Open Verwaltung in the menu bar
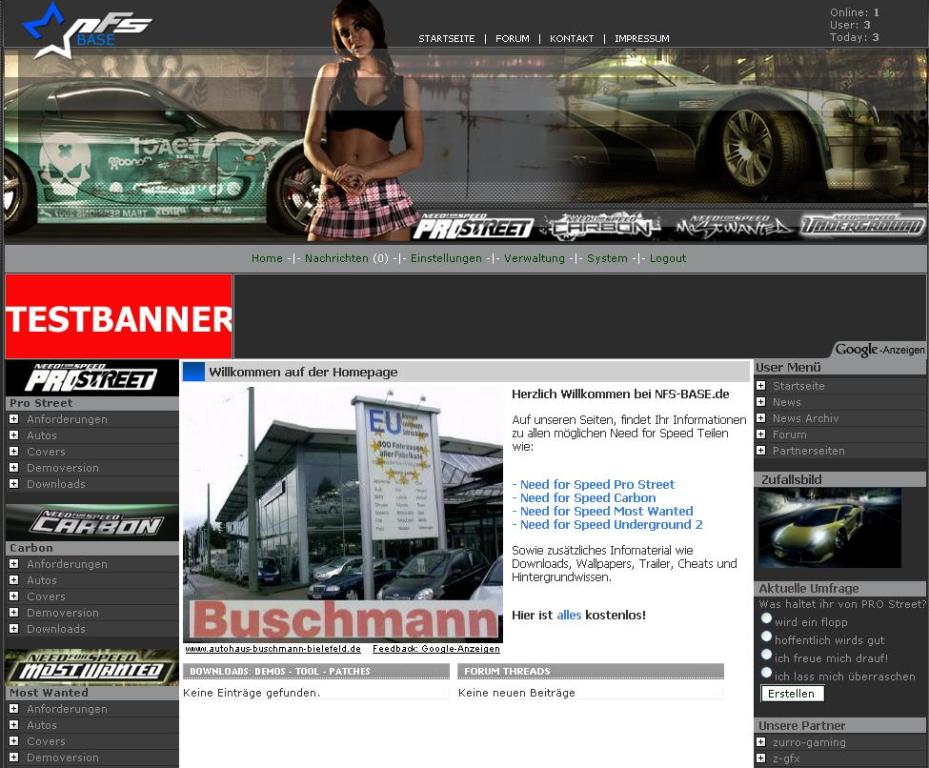Viewport: 929px width, 768px height. tap(534, 258)
